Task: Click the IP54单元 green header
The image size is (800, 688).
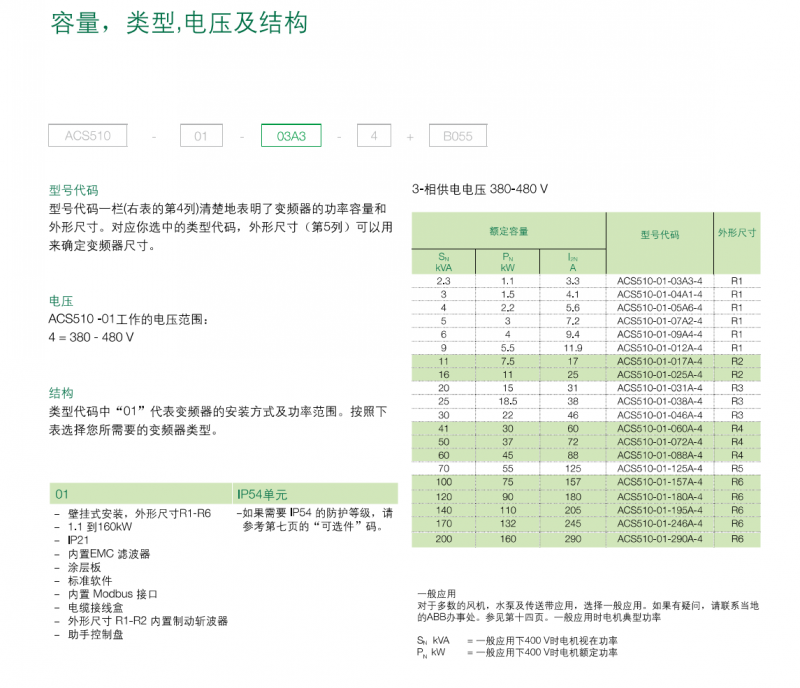Action: (315, 494)
